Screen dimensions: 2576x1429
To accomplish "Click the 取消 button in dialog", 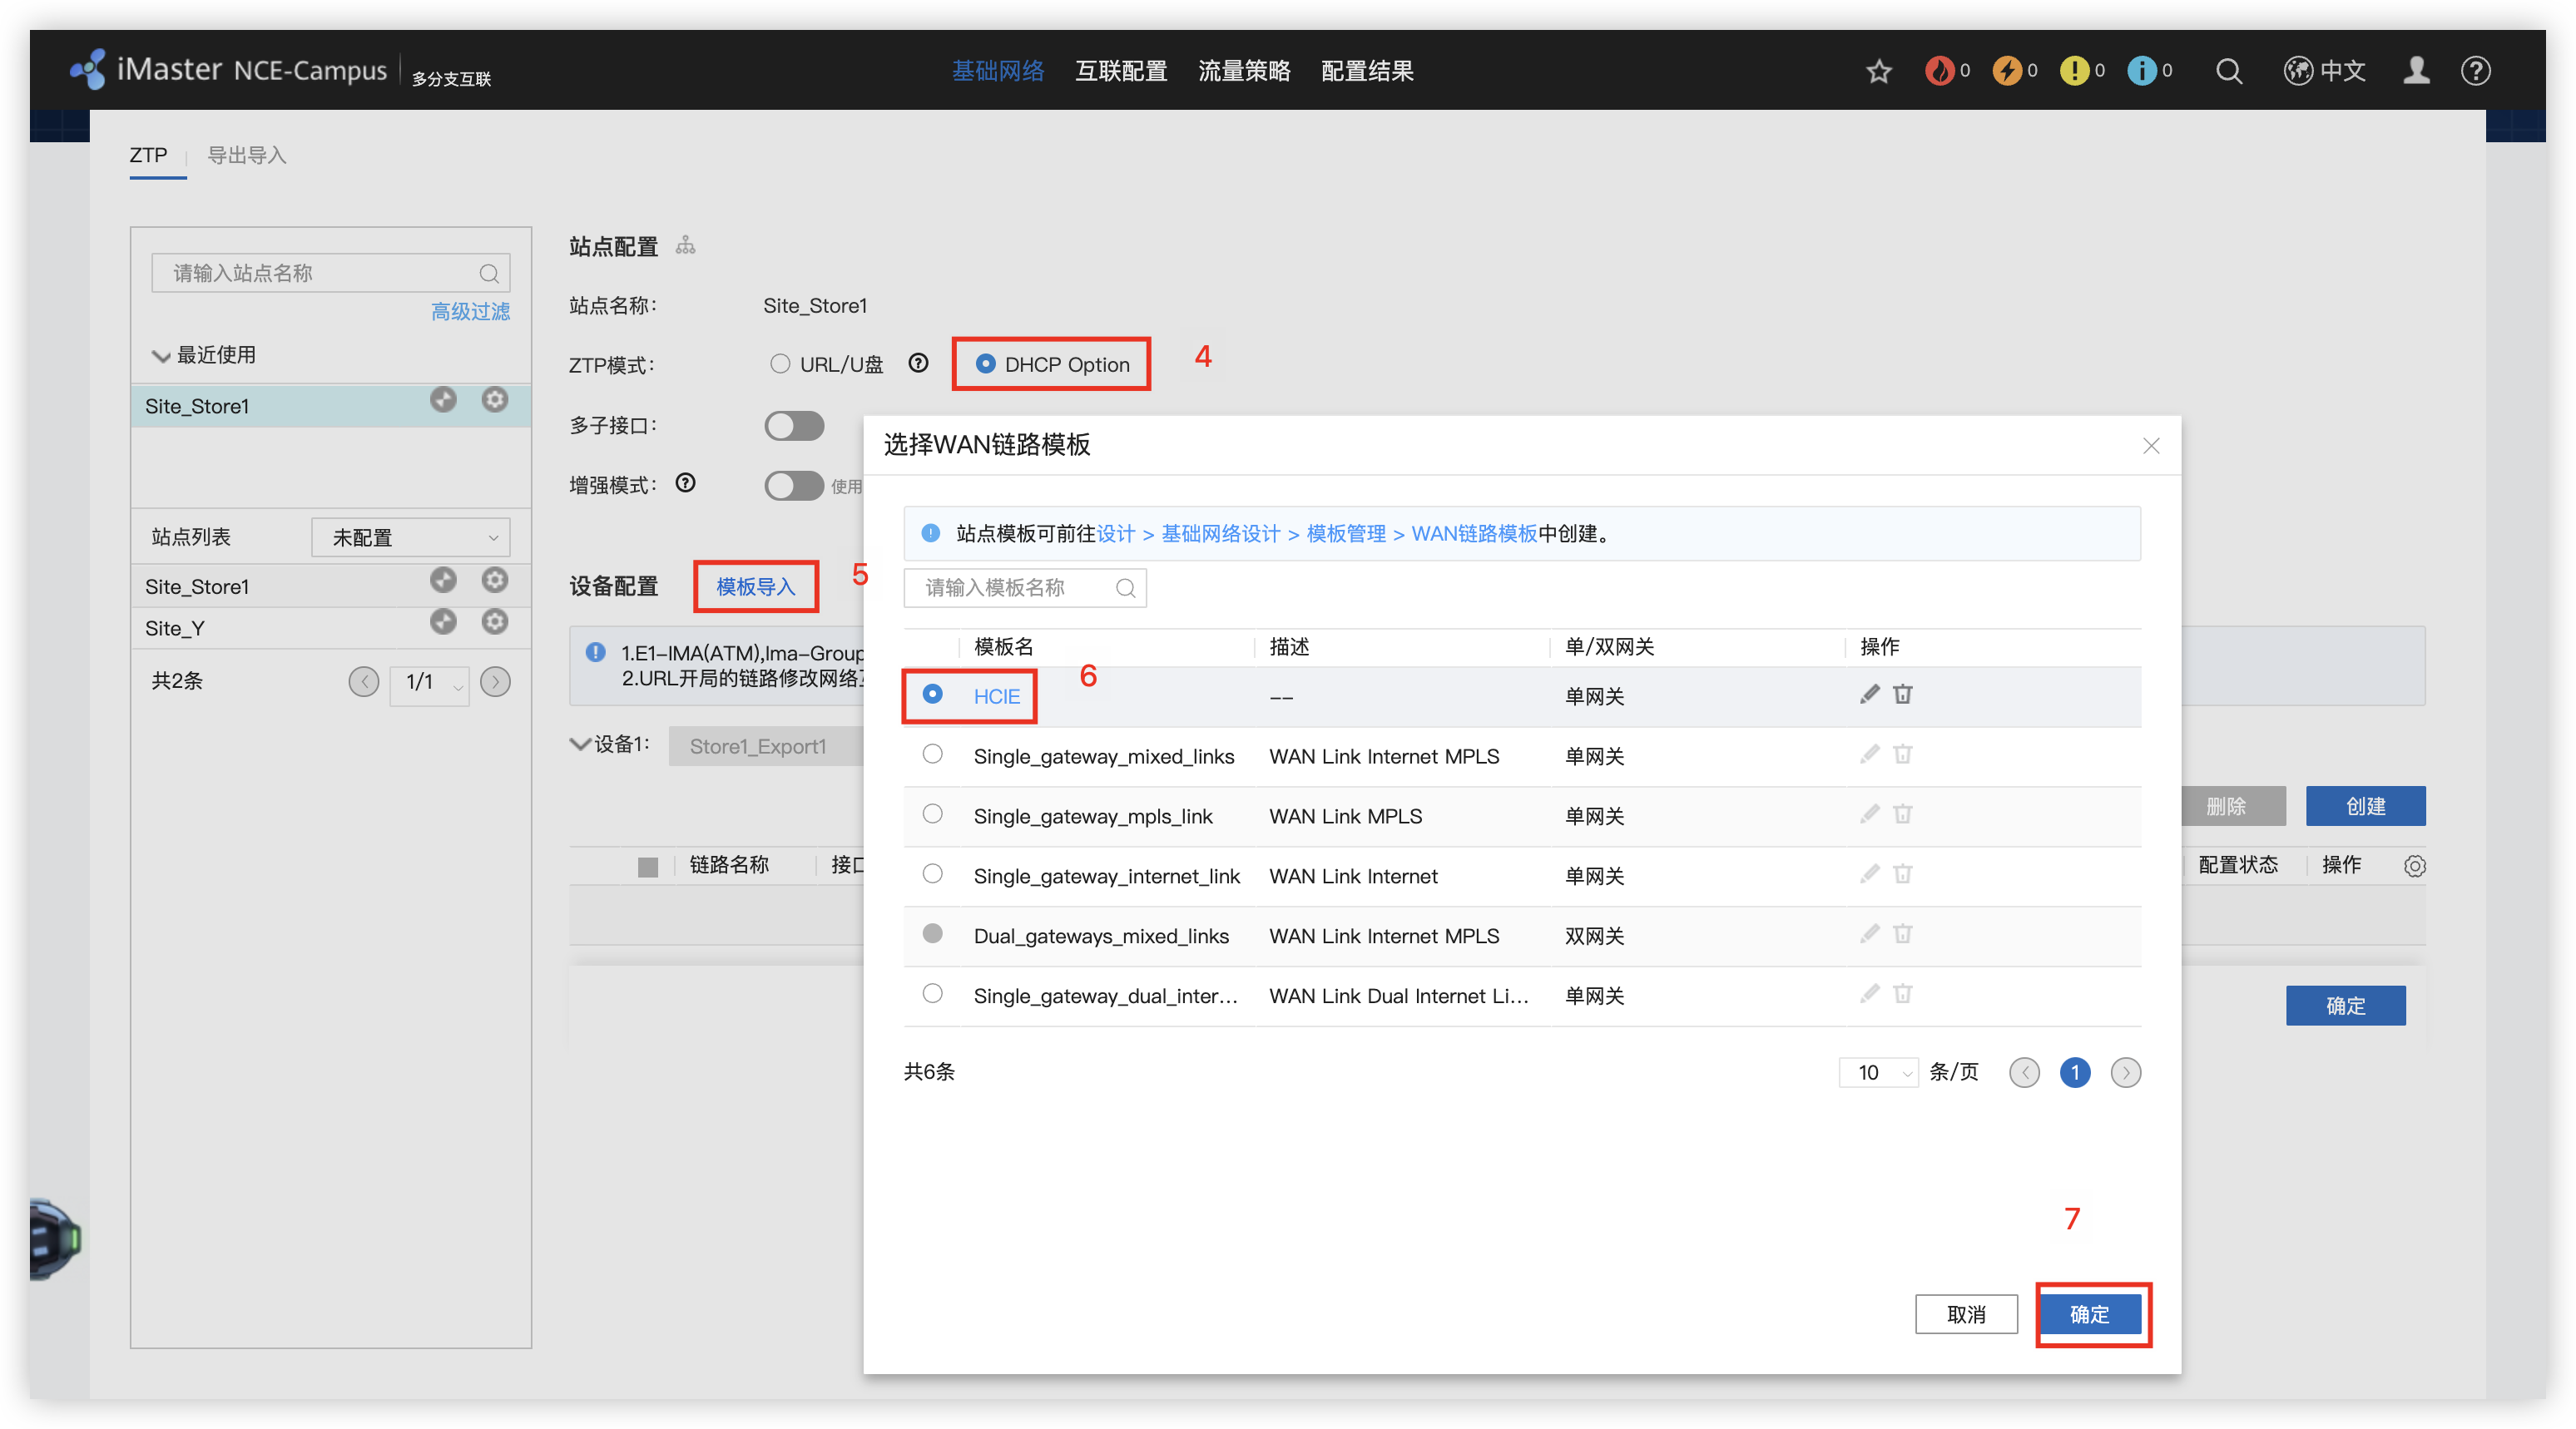I will click(x=1966, y=1314).
